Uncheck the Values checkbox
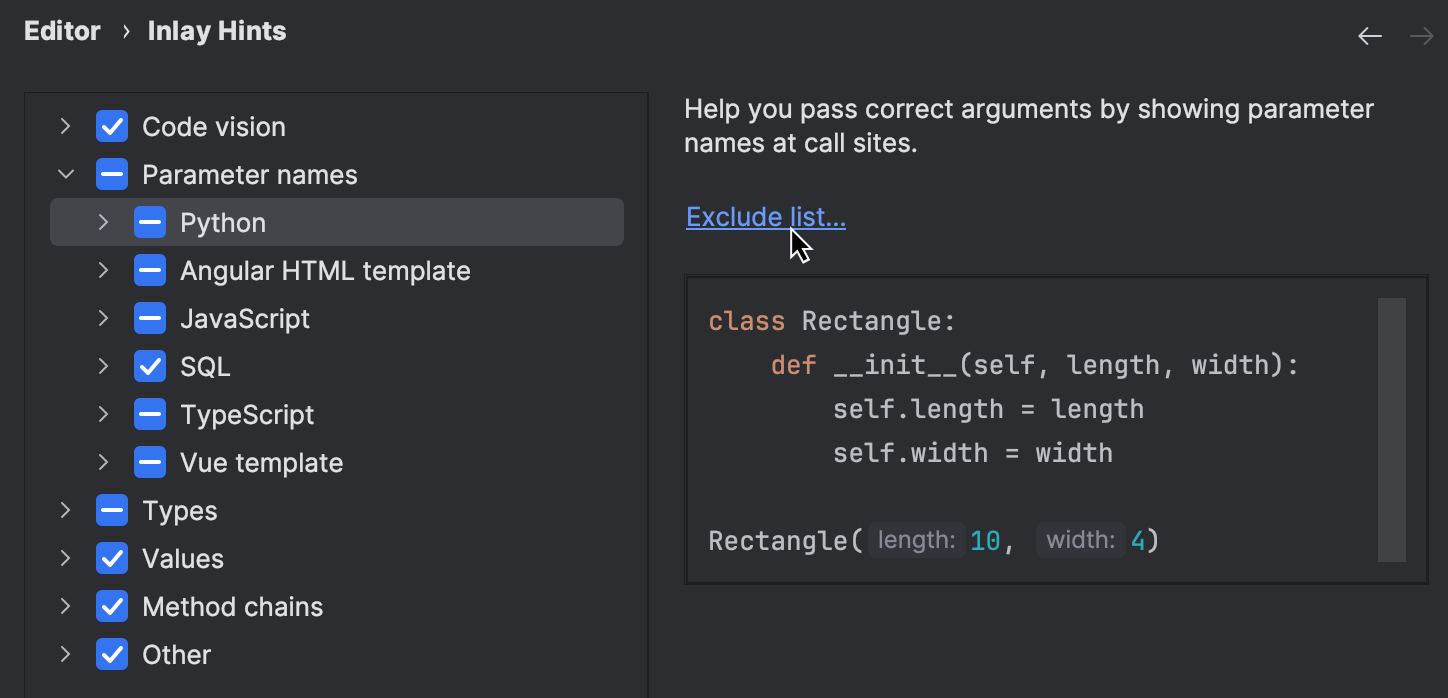This screenshot has height=698, width=1448. (112, 558)
